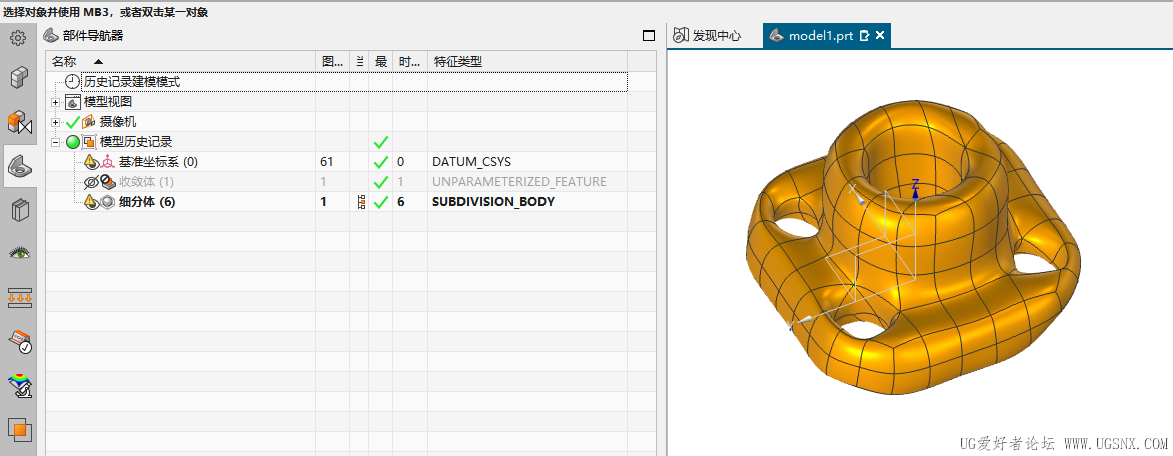
Task: Collapse the 模型历史记录 tree node
Action: click(x=55, y=142)
